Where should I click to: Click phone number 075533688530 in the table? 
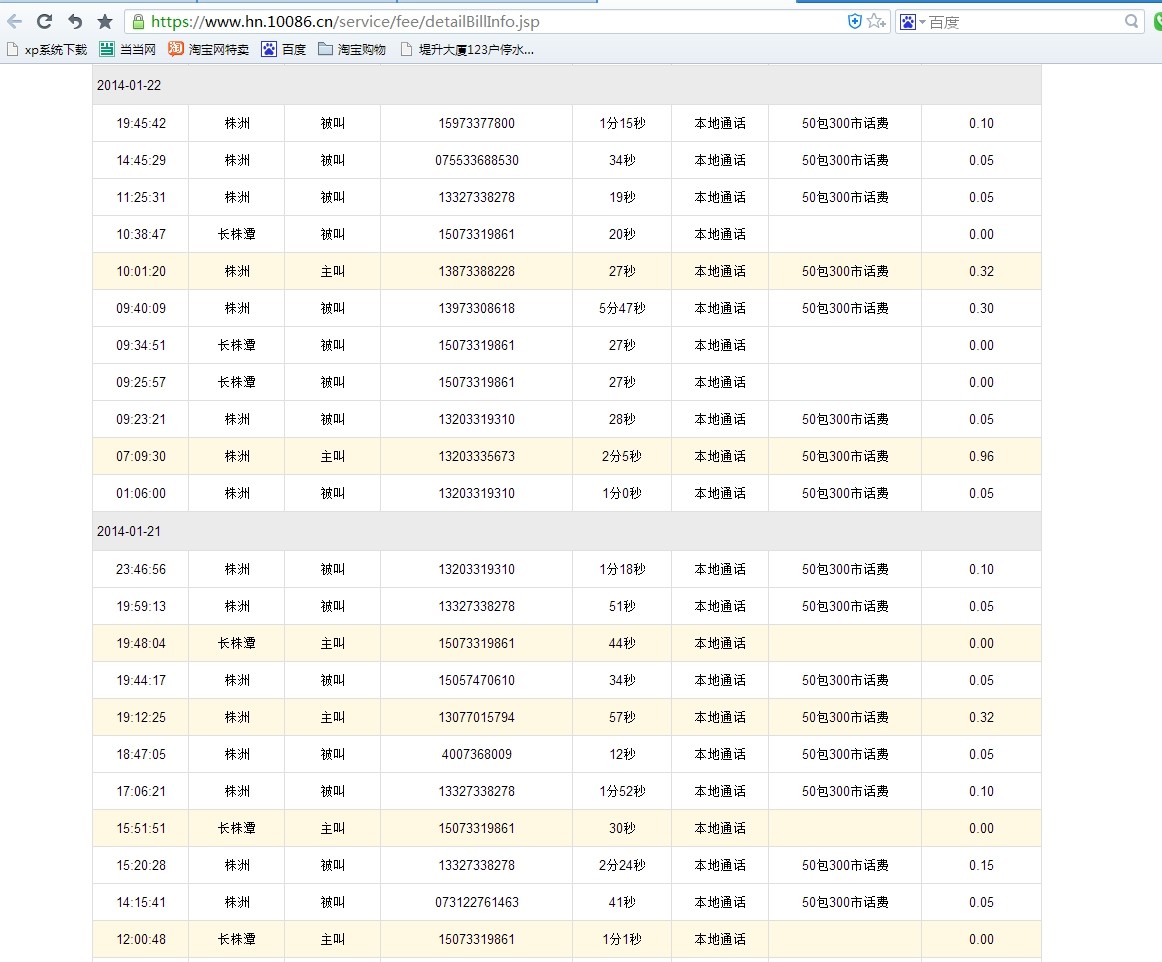pos(477,161)
